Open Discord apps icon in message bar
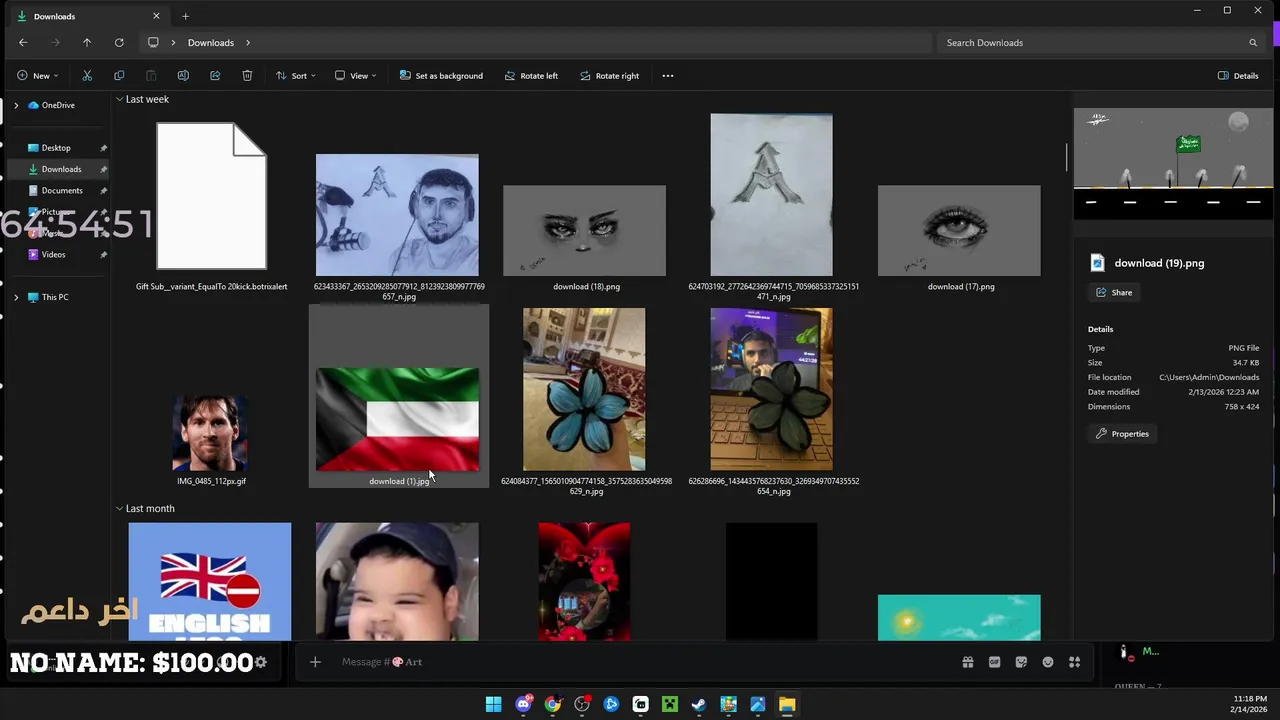The width and height of the screenshot is (1280, 720). coord(1075,662)
